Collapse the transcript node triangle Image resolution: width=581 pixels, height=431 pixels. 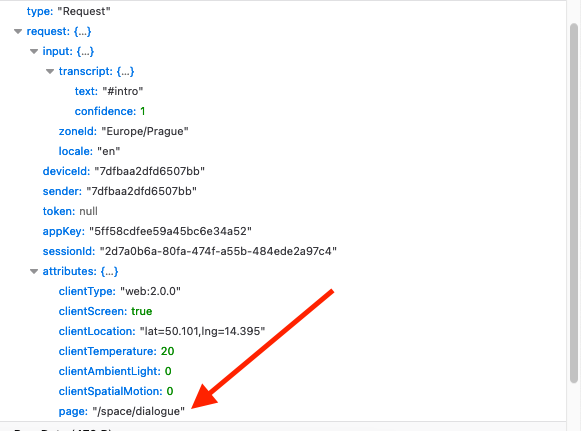50,72
